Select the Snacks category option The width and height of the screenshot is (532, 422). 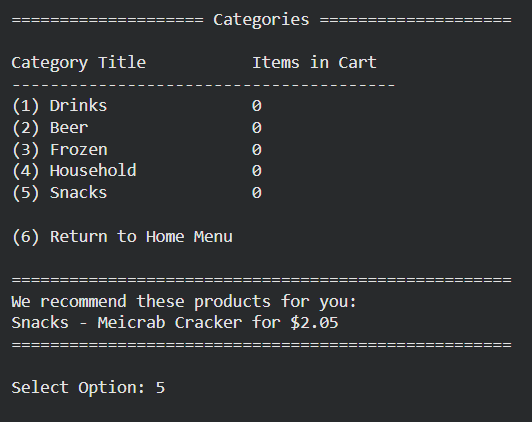[59, 193]
